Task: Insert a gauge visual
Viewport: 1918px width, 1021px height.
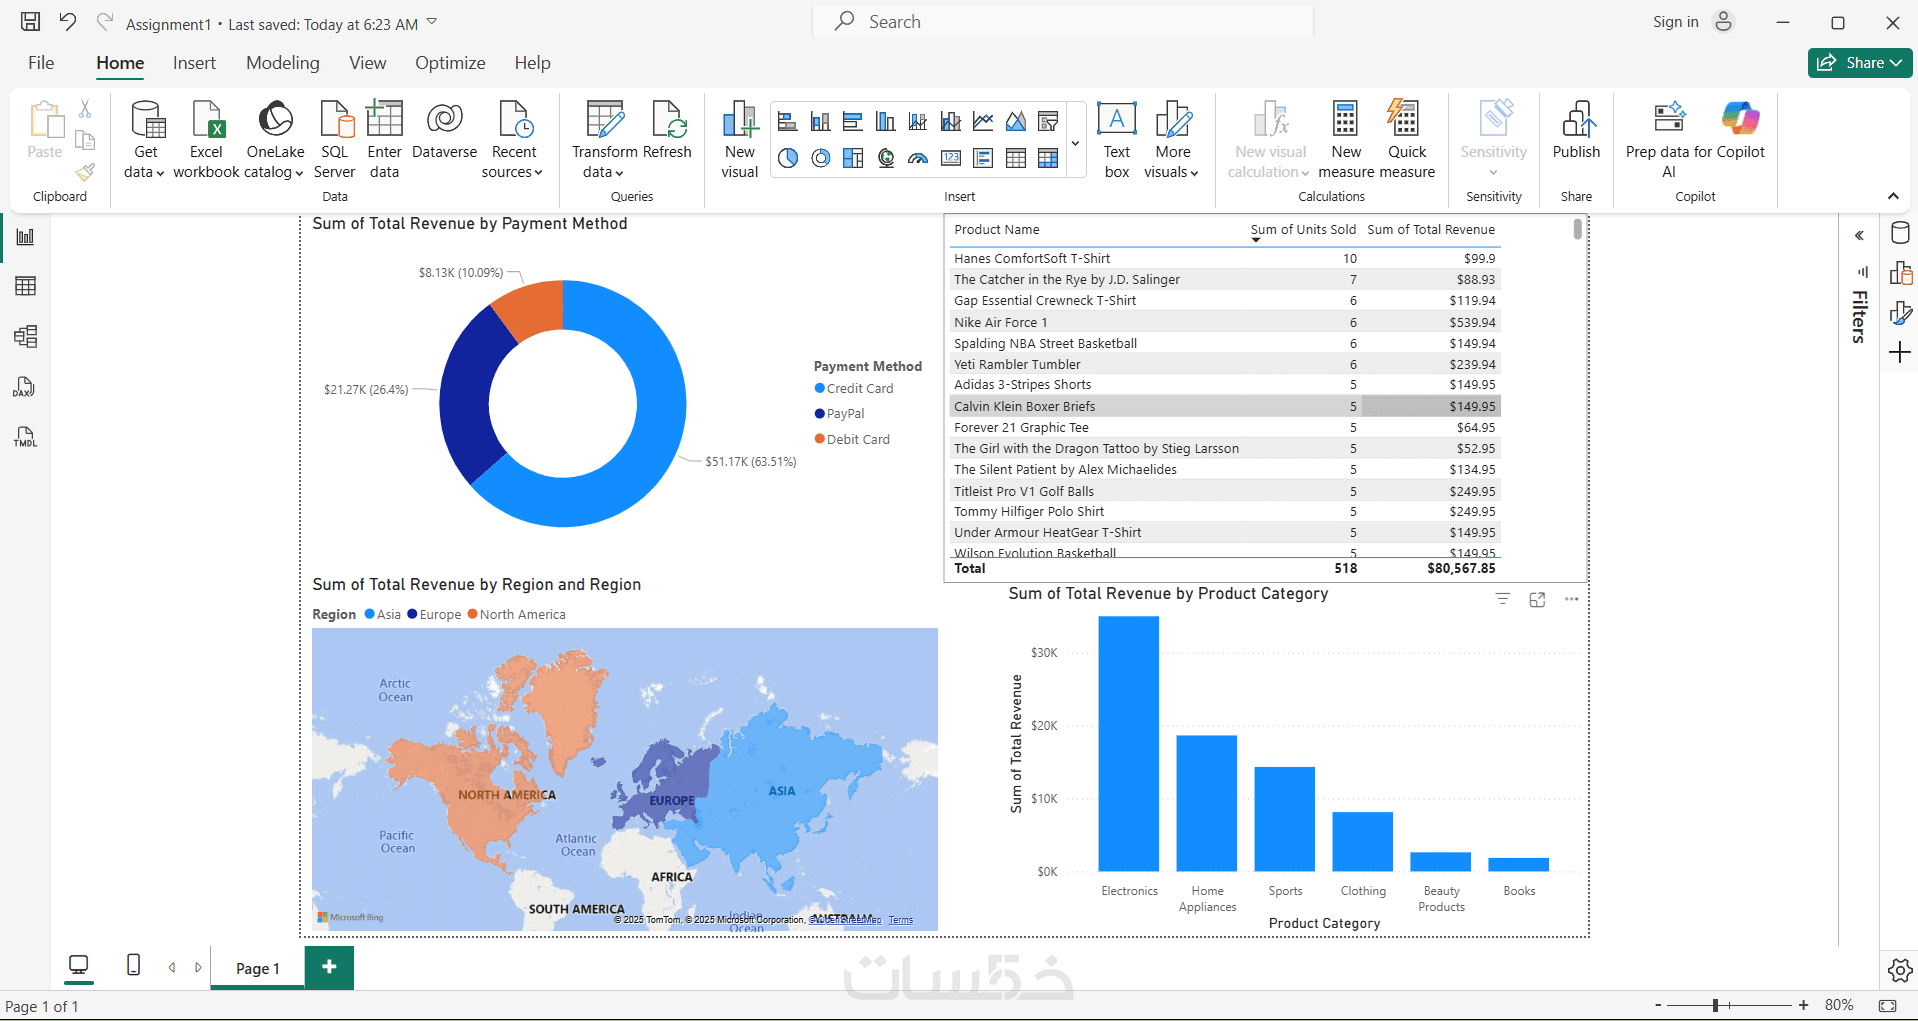Action: click(x=918, y=158)
